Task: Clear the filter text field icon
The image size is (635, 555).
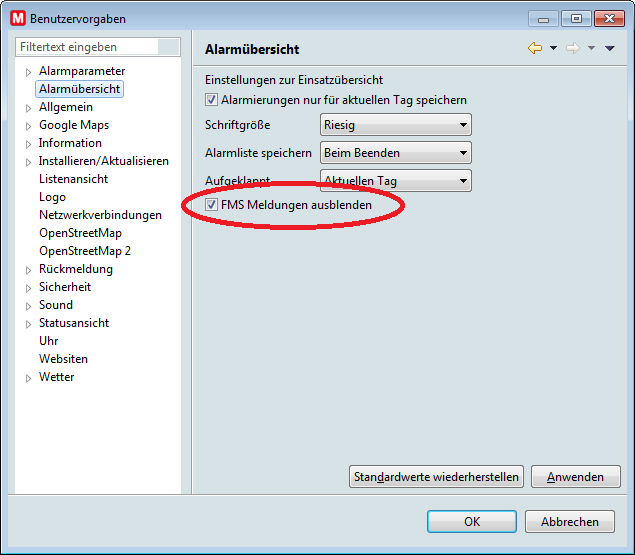Action: (169, 47)
